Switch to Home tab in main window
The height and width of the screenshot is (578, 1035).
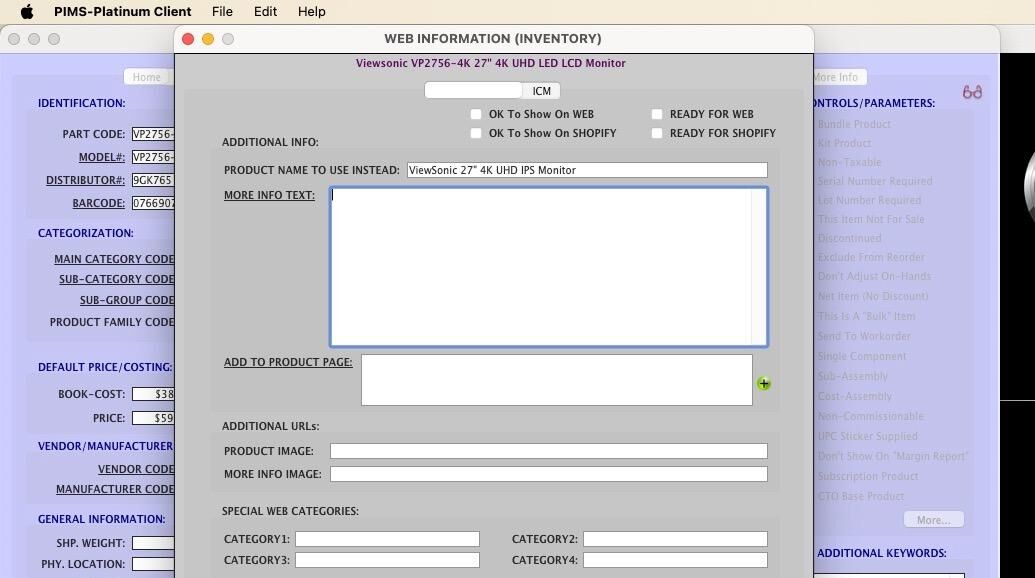(147, 77)
